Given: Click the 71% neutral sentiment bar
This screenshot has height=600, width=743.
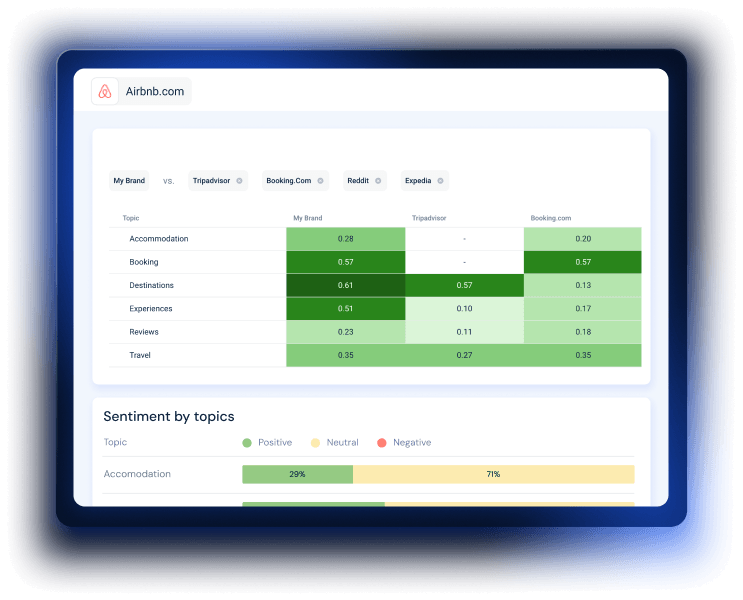Looking at the screenshot, I should (x=494, y=474).
